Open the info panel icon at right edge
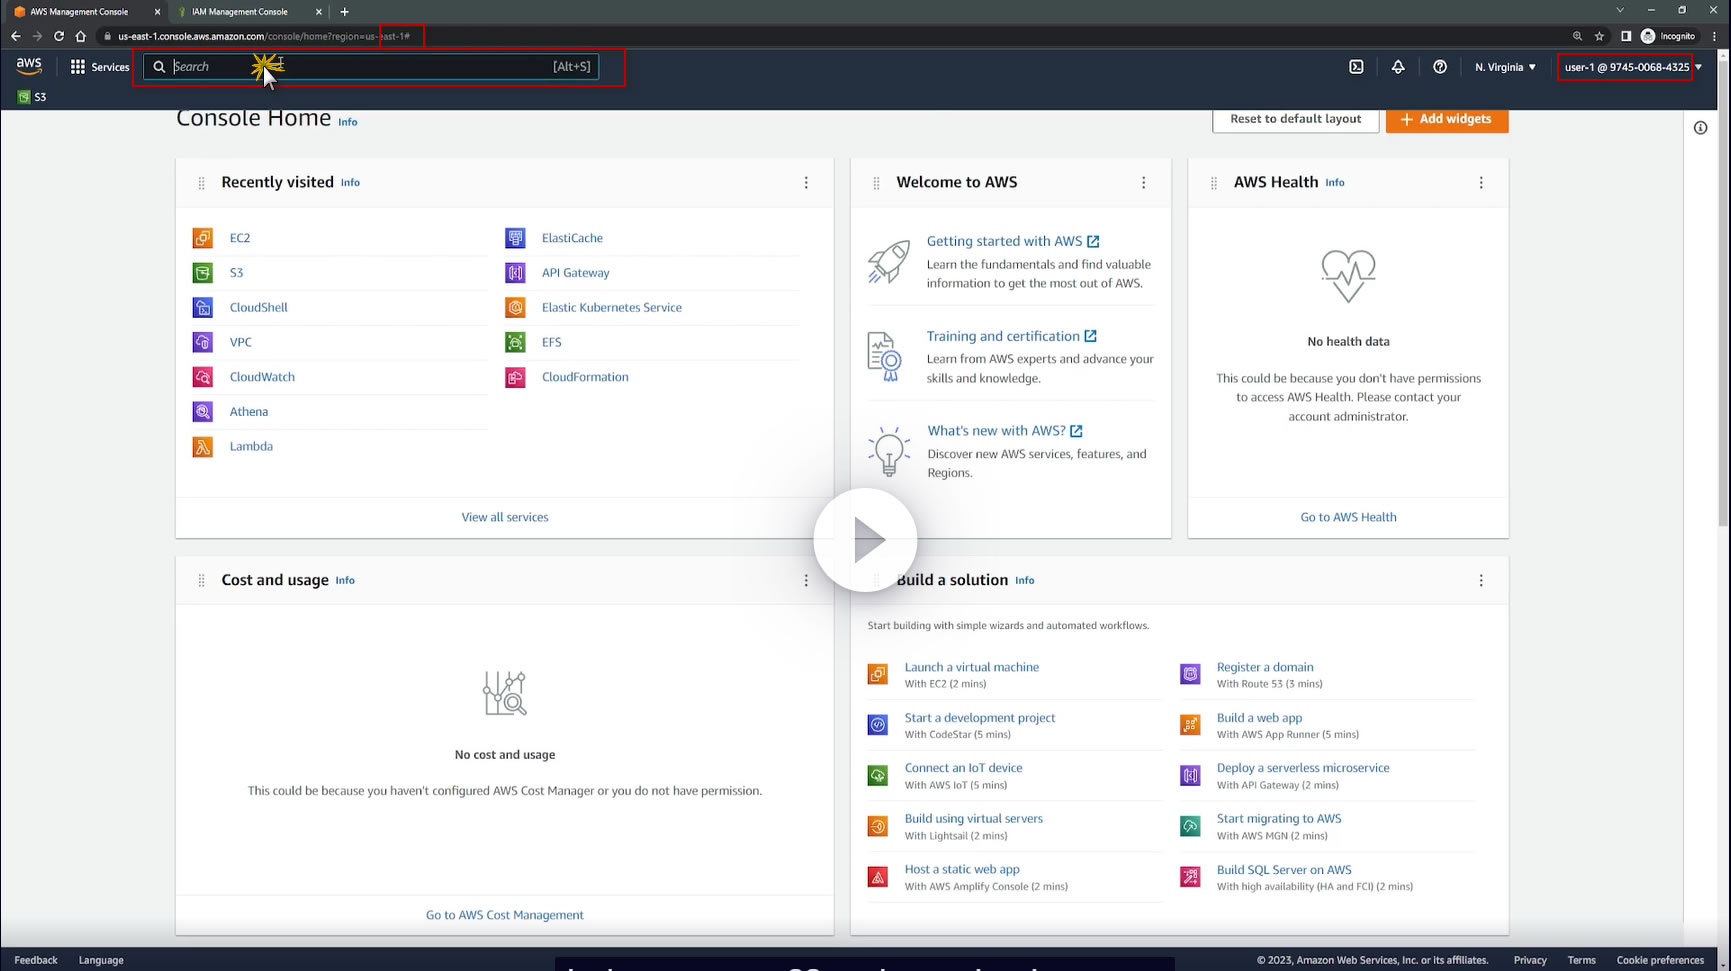This screenshot has width=1731, height=971. tap(1700, 128)
